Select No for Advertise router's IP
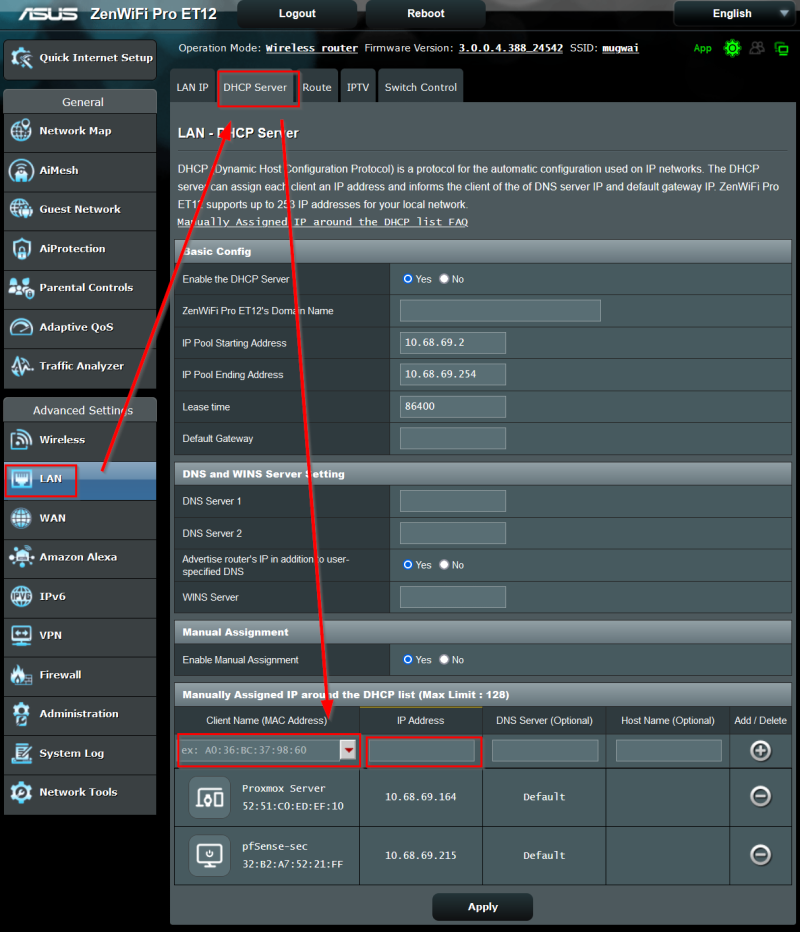The width and height of the screenshot is (800, 932). click(x=445, y=565)
